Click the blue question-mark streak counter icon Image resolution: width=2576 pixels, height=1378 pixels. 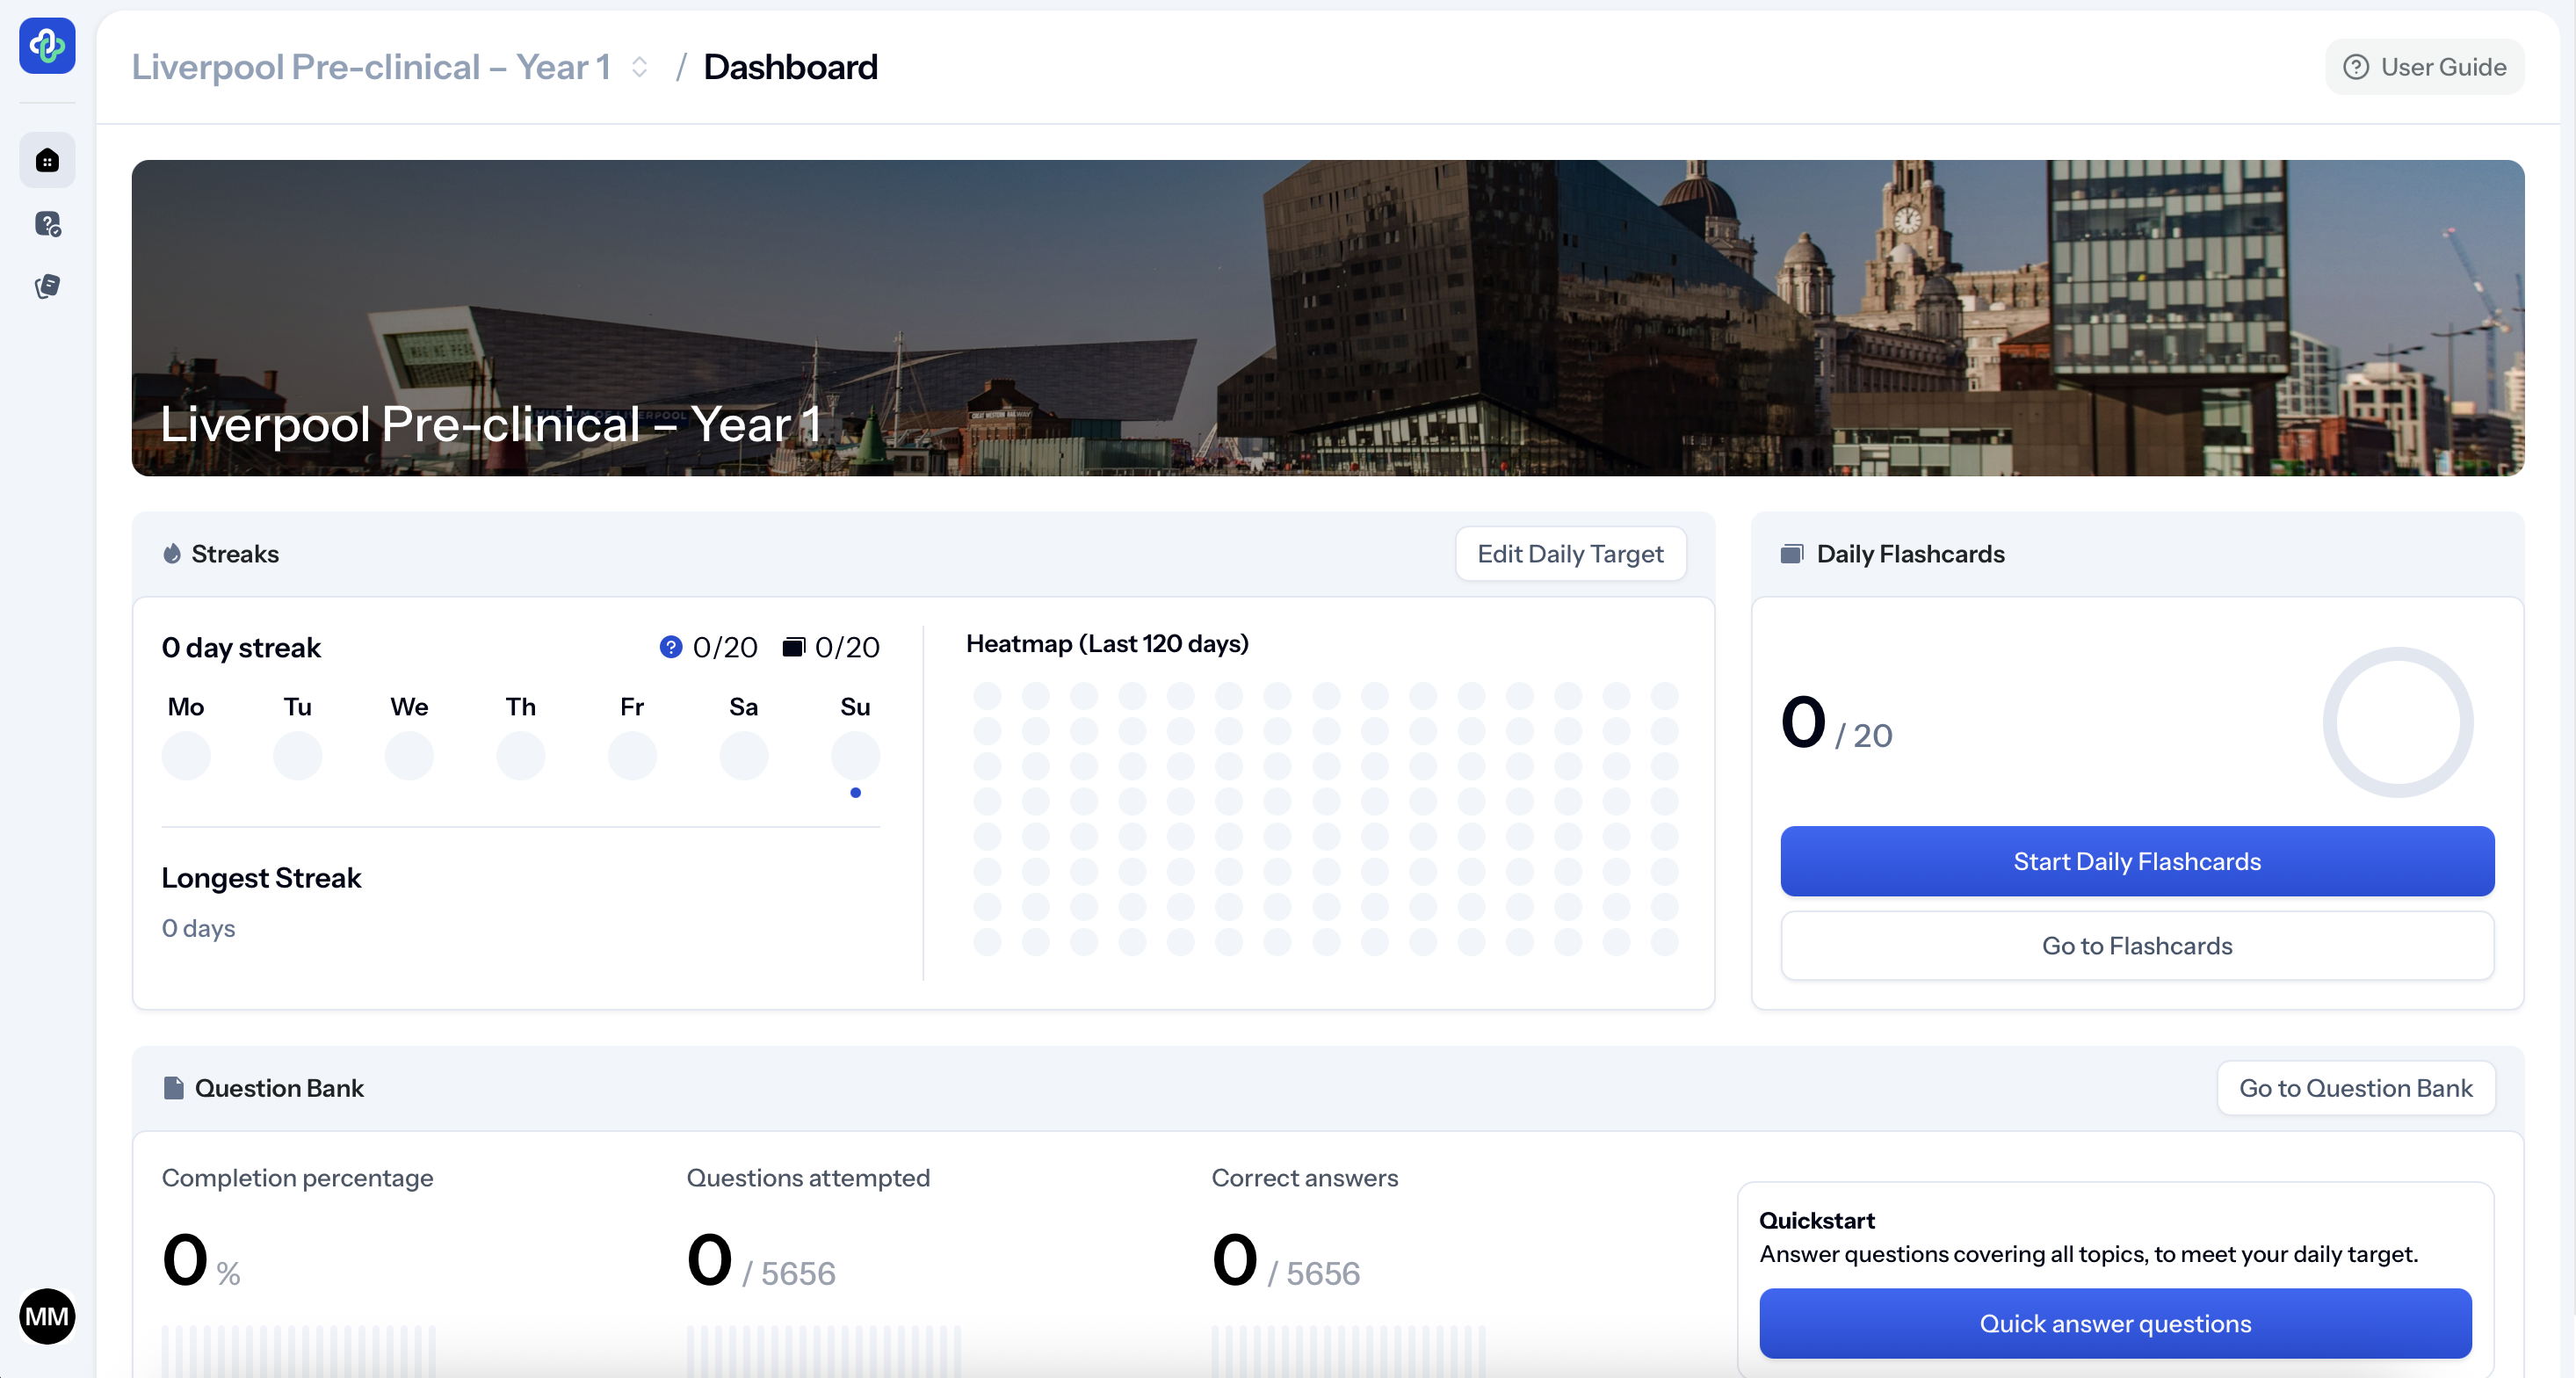click(671, 647)
